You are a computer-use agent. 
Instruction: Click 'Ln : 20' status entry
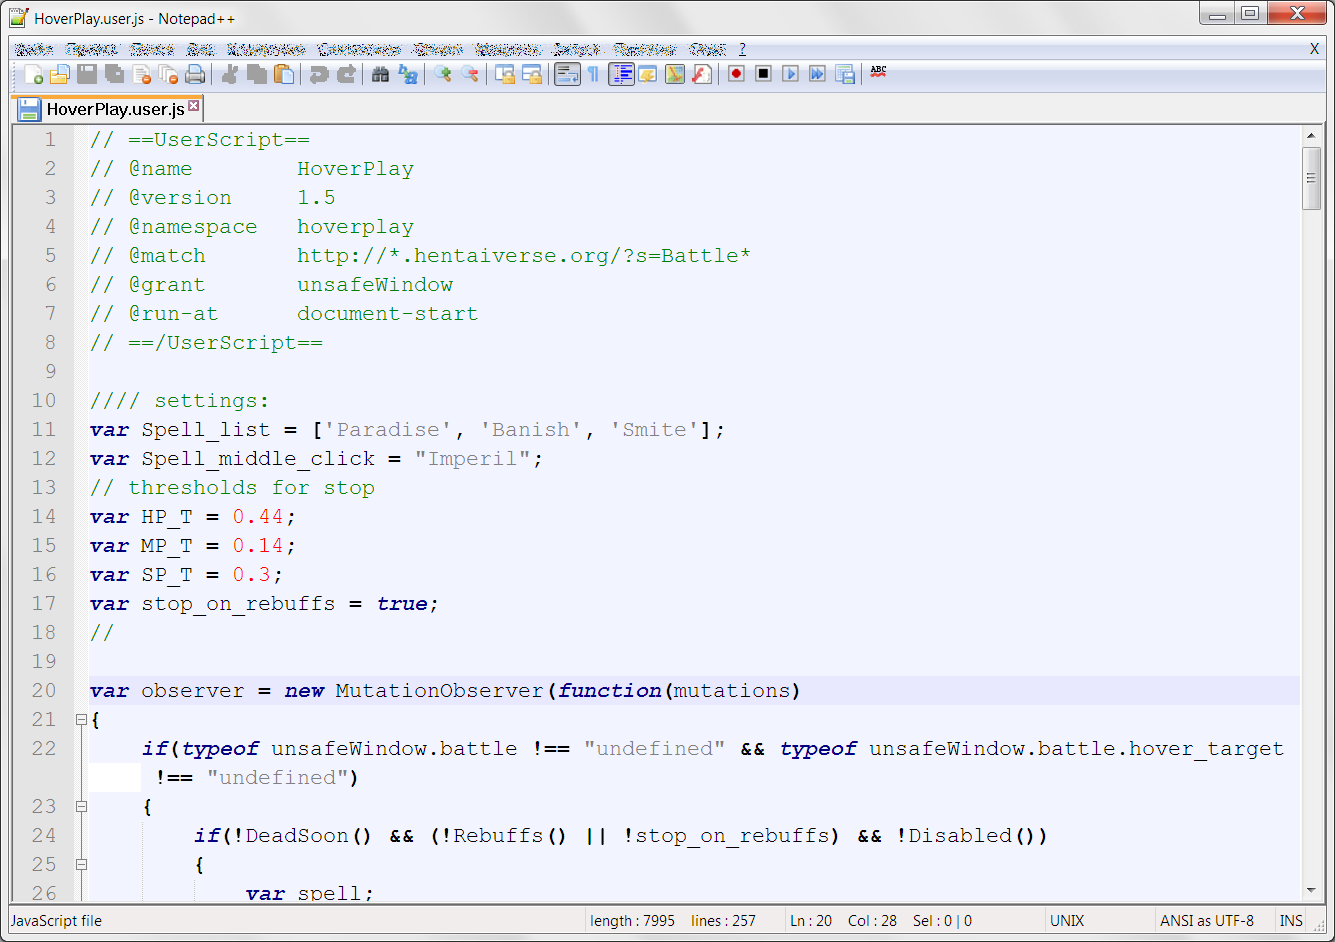(811, 921)
